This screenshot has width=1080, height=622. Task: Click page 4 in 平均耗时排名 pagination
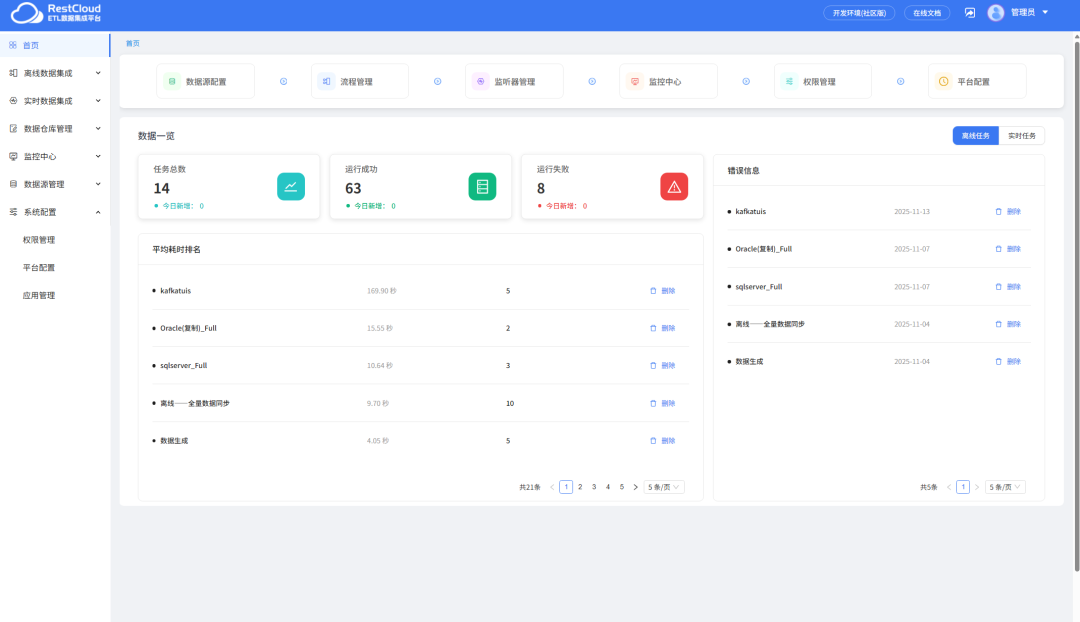(x=608, y=487)
